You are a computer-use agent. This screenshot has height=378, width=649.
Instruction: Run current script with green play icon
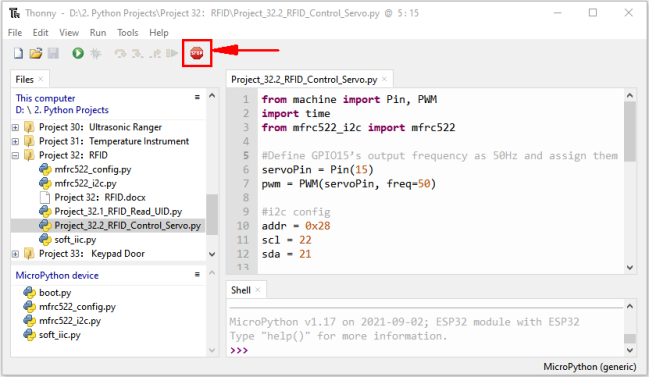(x=78, y=53)
